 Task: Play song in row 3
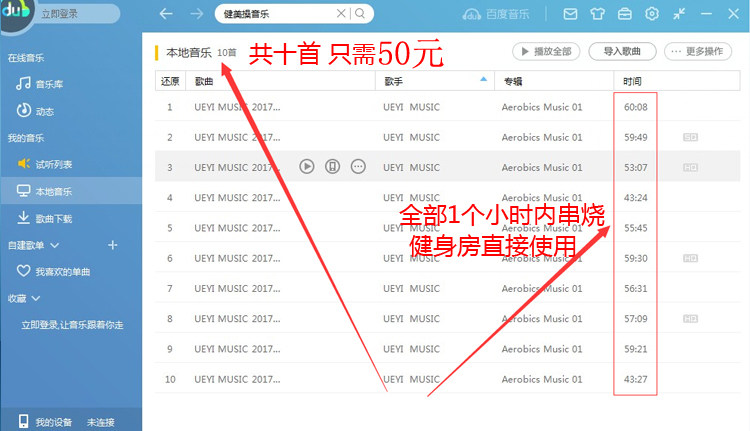307,166
